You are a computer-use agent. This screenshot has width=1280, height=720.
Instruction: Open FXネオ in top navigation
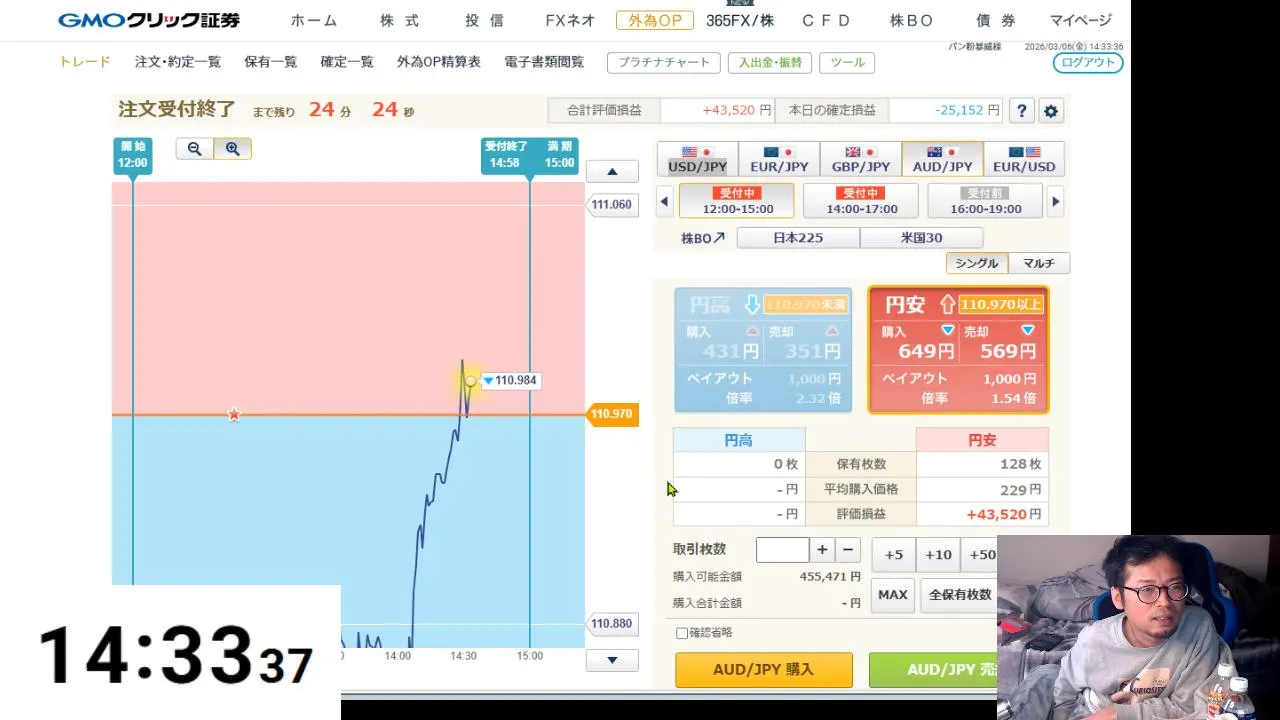[570, 21]
